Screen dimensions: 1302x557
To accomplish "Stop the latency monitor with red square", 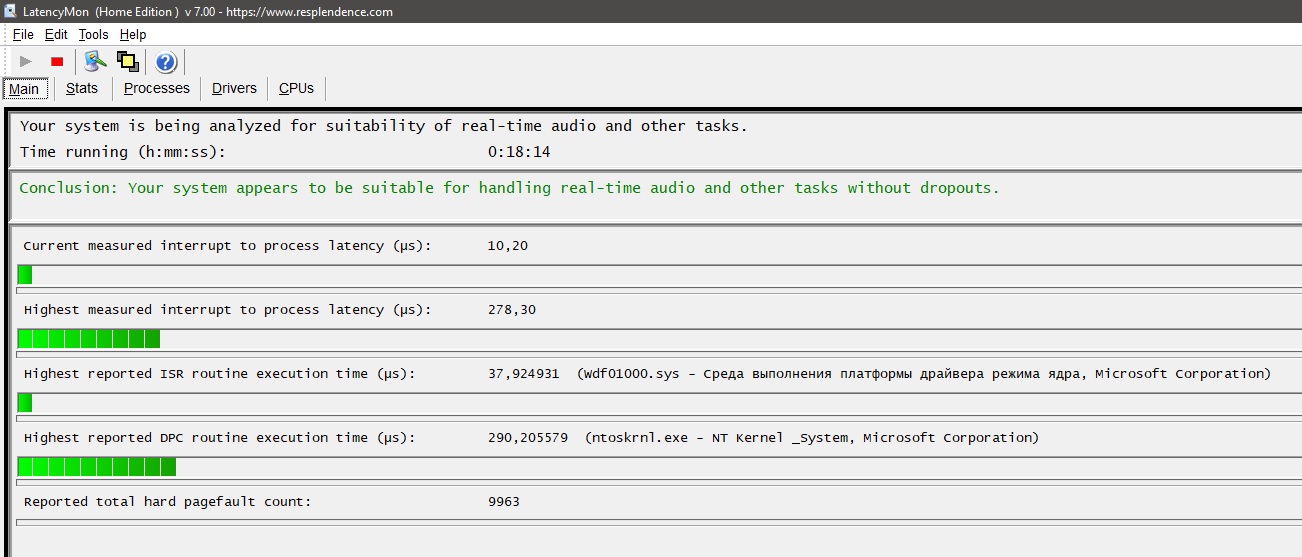I will (57, 62).
